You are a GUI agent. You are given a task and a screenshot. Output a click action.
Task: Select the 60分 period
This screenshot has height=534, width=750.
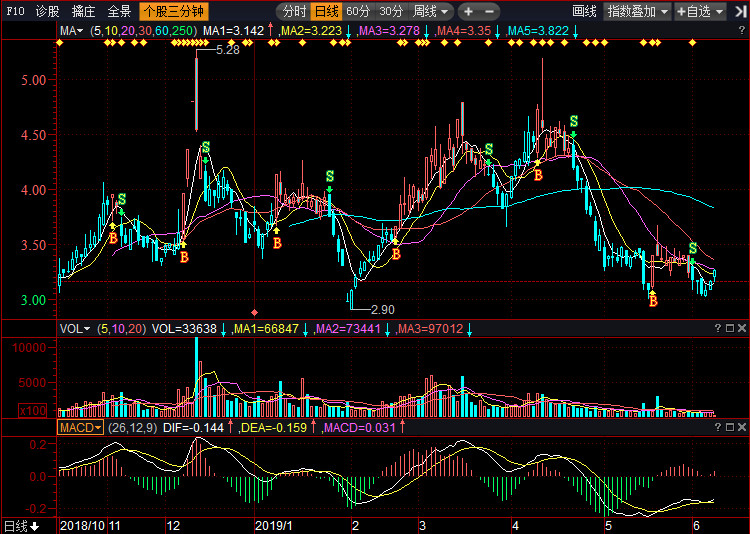(x=358, y=12)
